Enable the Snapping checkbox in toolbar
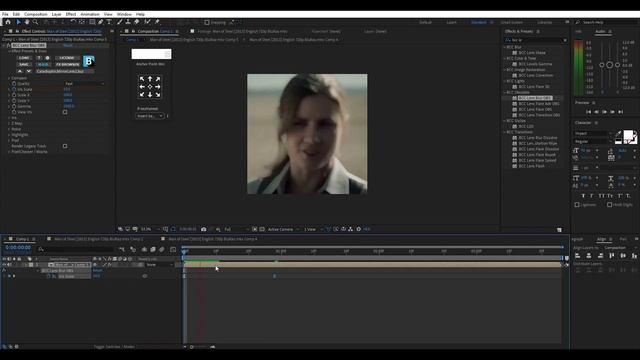640x360 pixels. click(207, 22)
